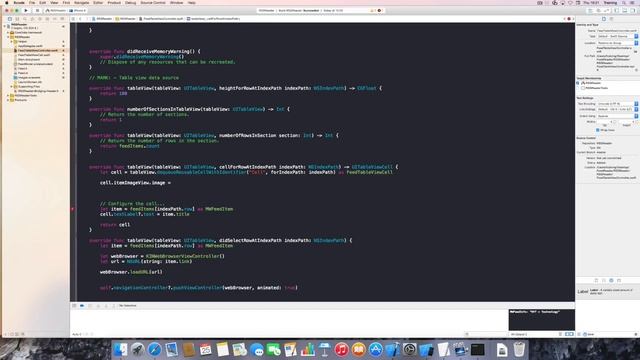640x360 pixels.
Task: Collapse the Supporting Files group
Action: (11, 87)
